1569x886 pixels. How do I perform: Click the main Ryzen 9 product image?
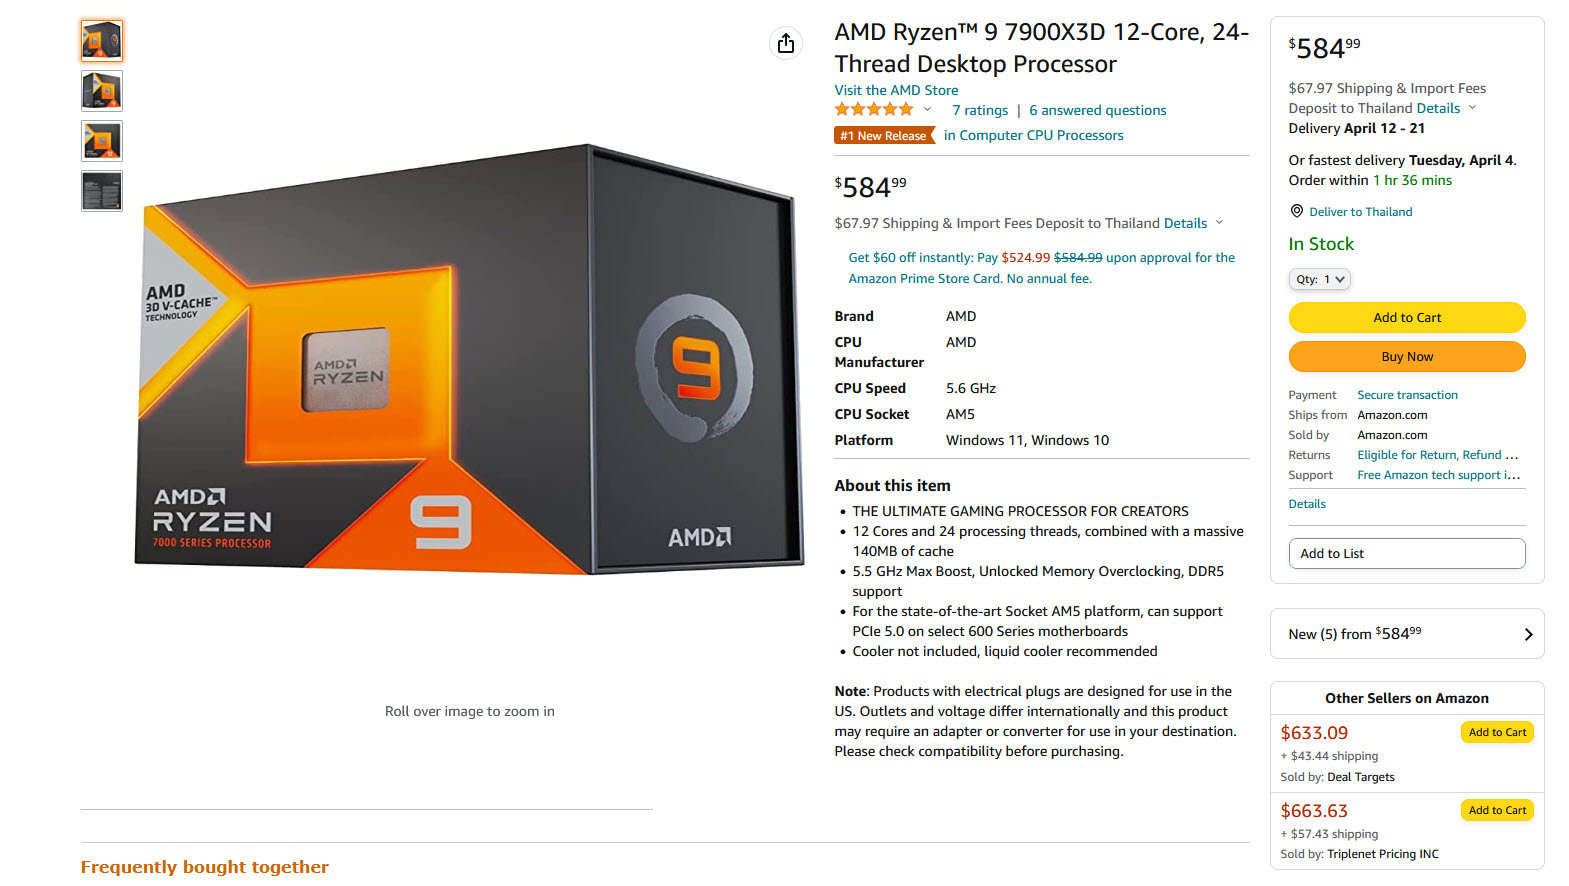coord(469,360)
